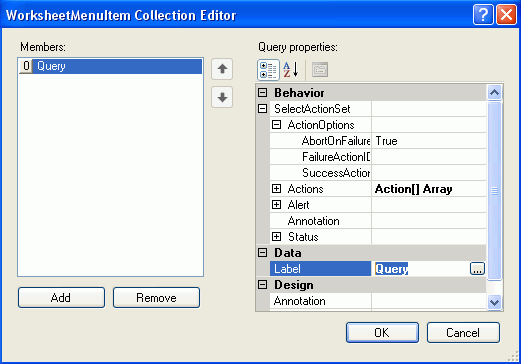Move selected member up with arrow button
The image size is (521, 364).
[222, 69]
